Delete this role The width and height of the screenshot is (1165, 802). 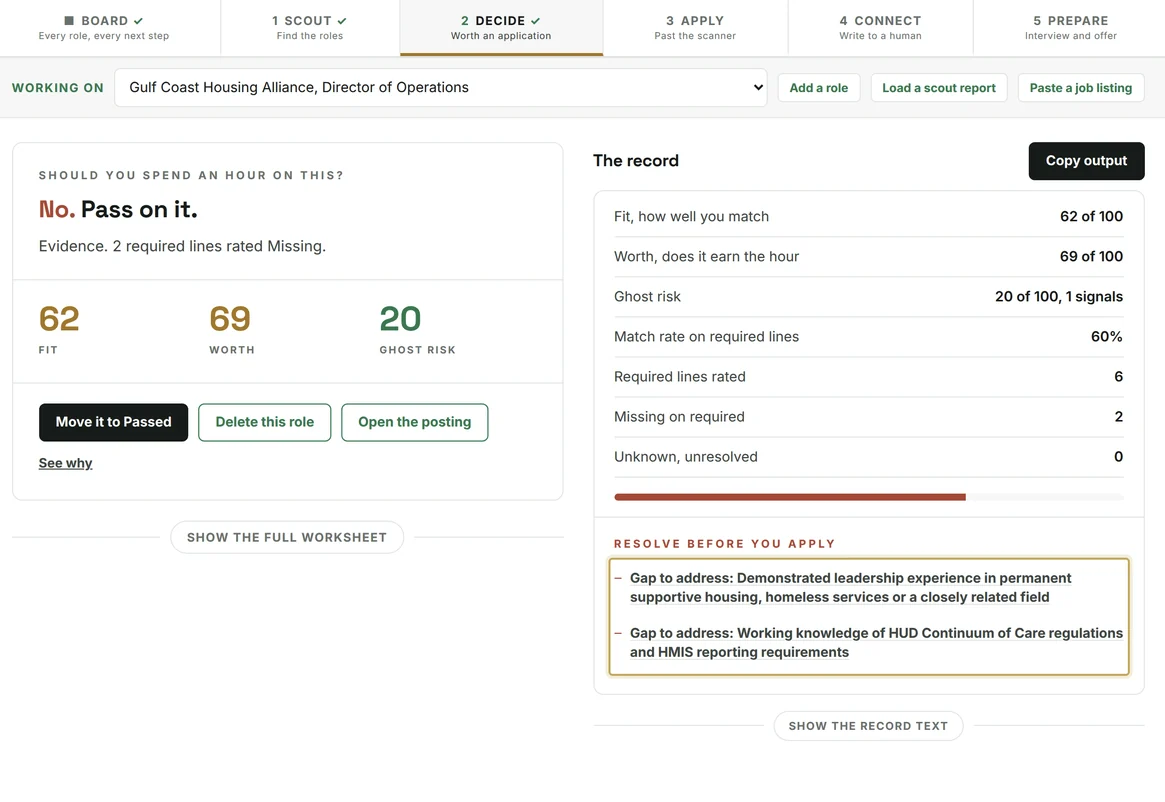265,422
